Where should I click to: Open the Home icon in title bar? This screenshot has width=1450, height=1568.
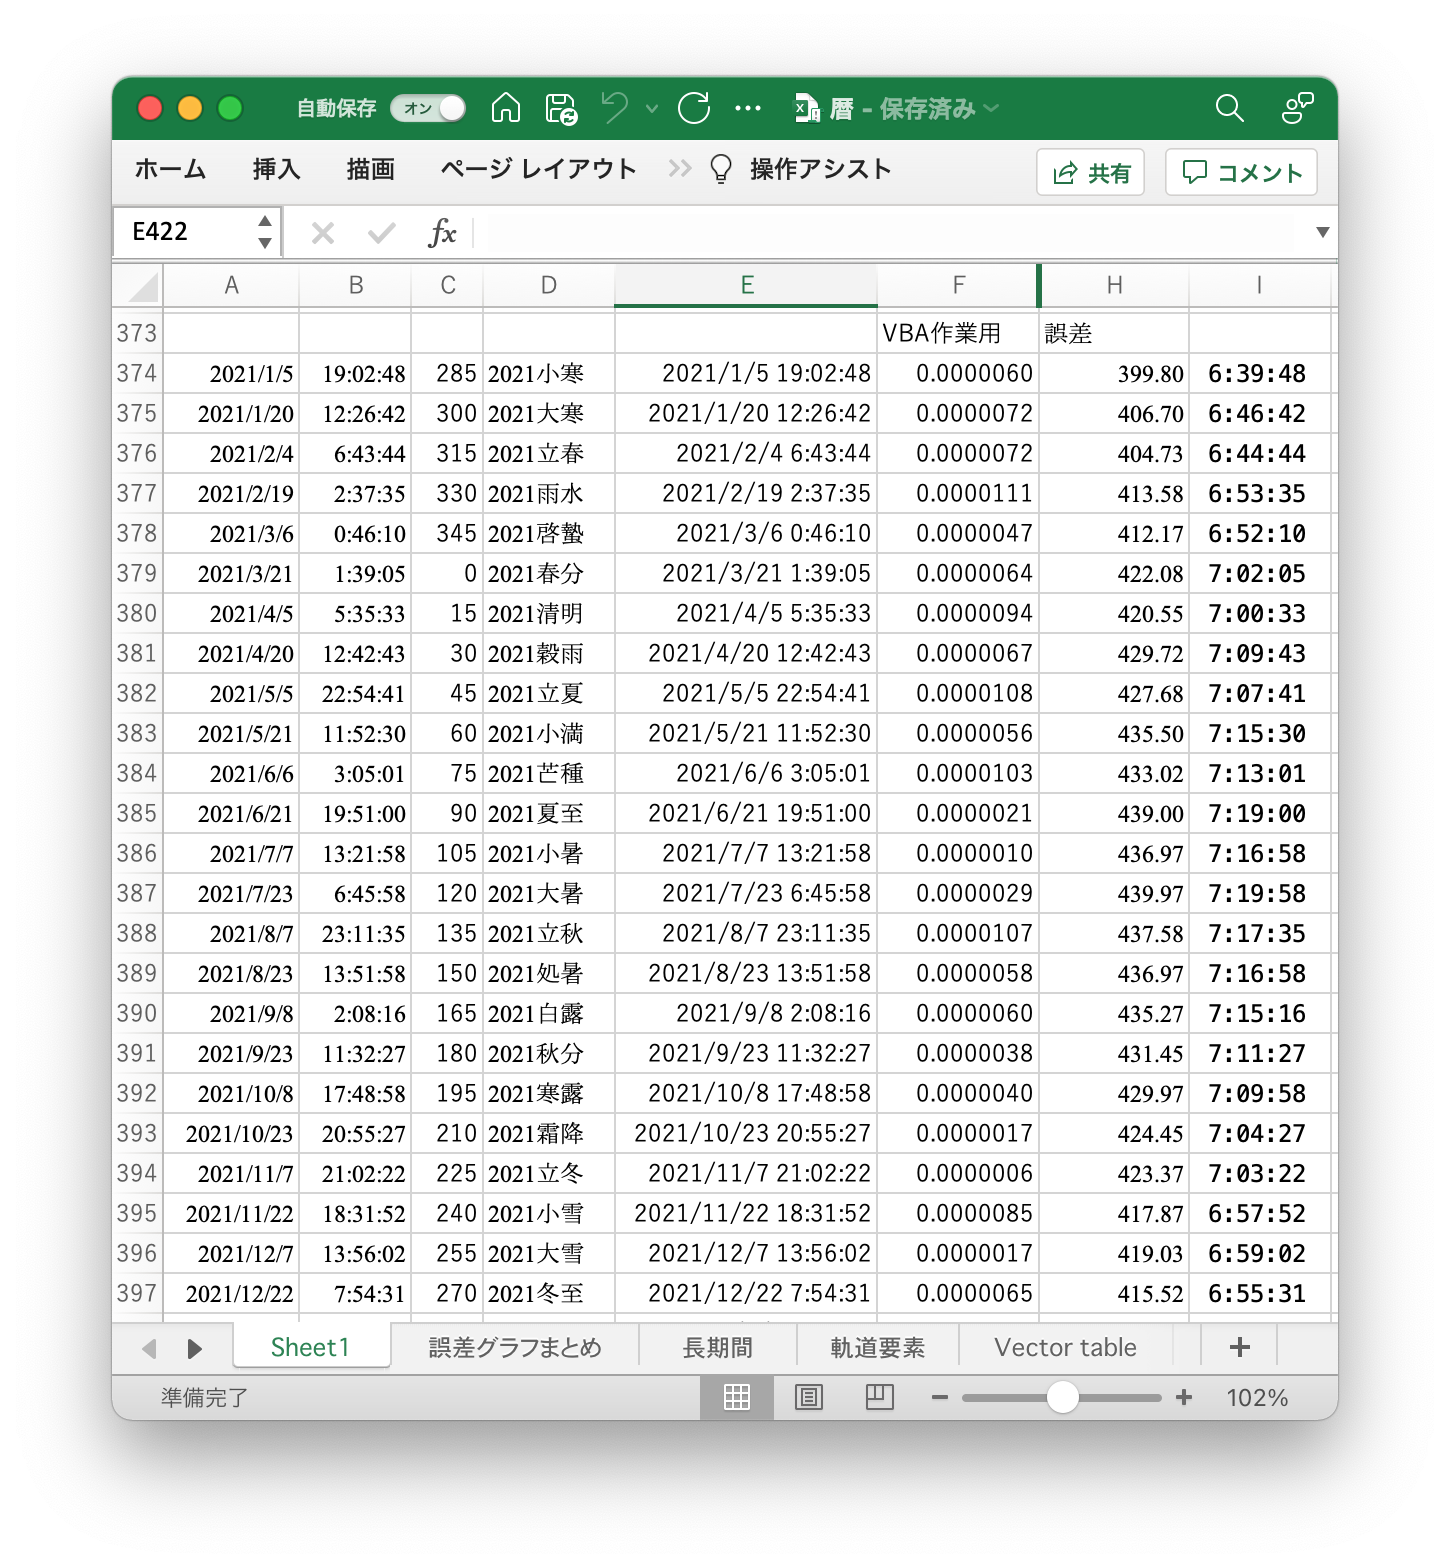tap(506, 108)
